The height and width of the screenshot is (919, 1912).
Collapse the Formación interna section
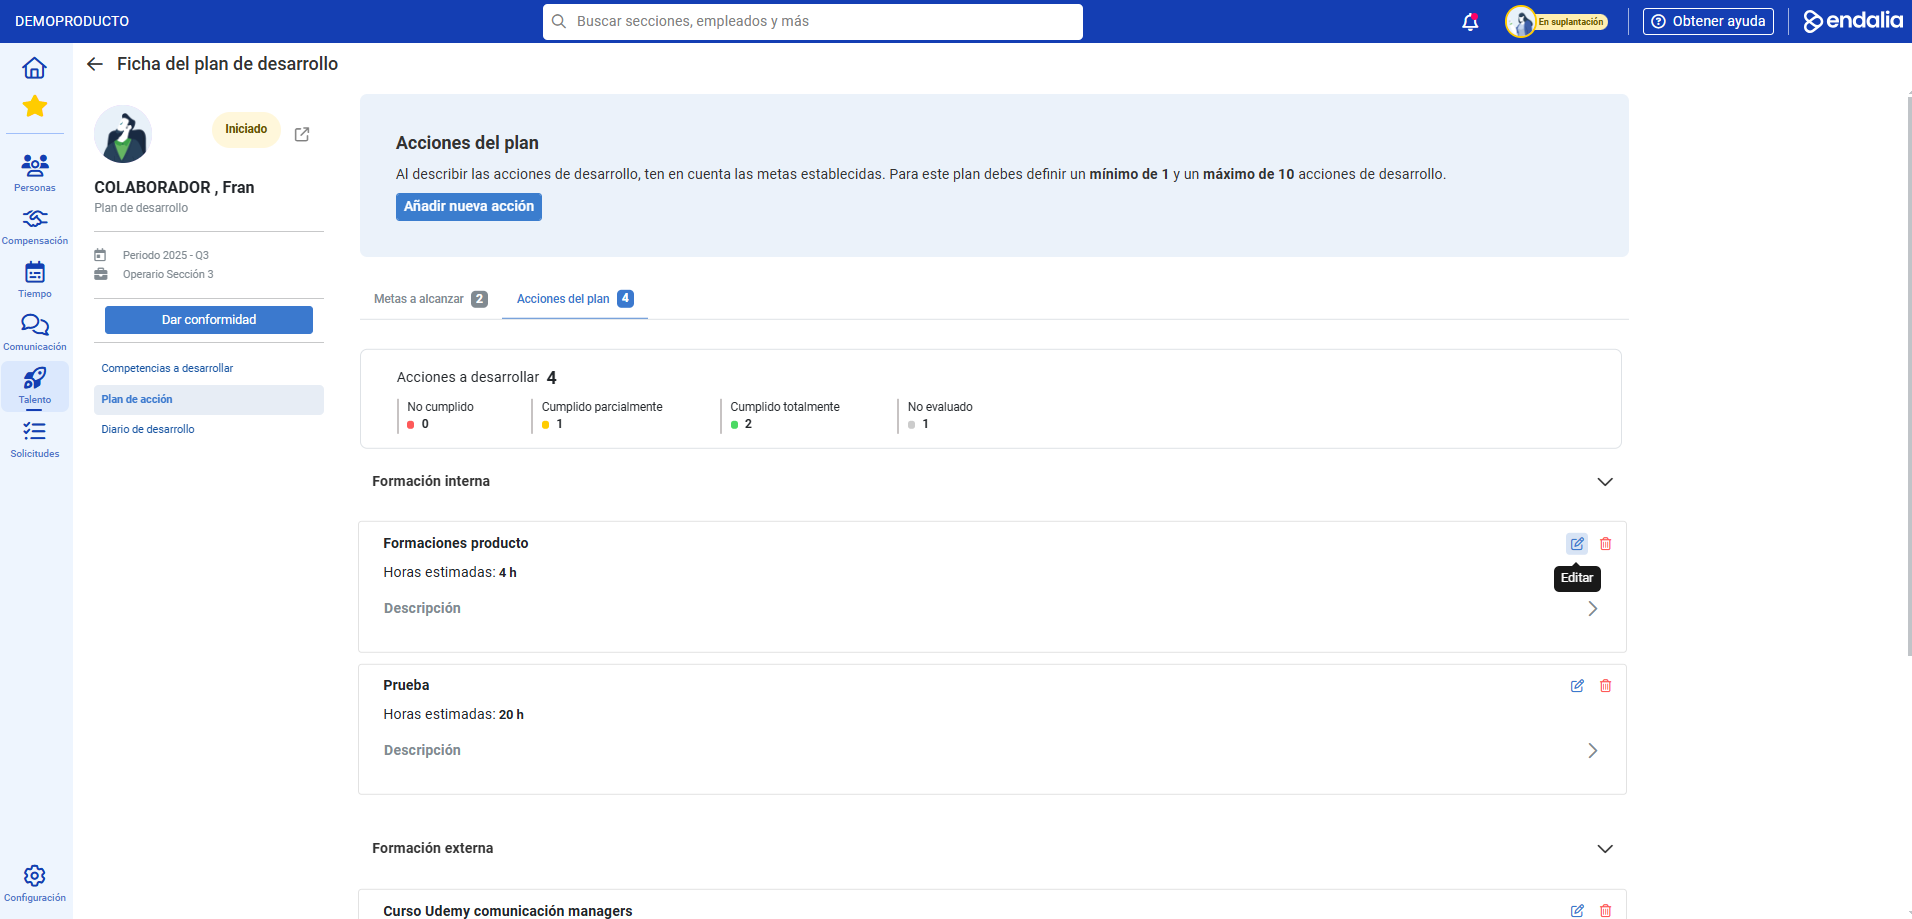1605,482
